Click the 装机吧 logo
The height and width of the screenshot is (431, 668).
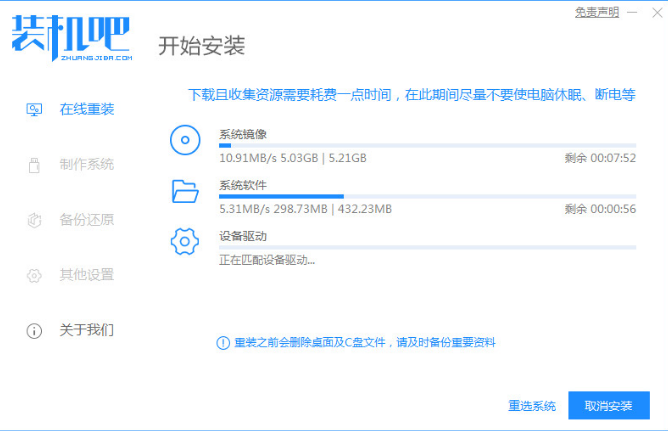[x=70, y=39]
